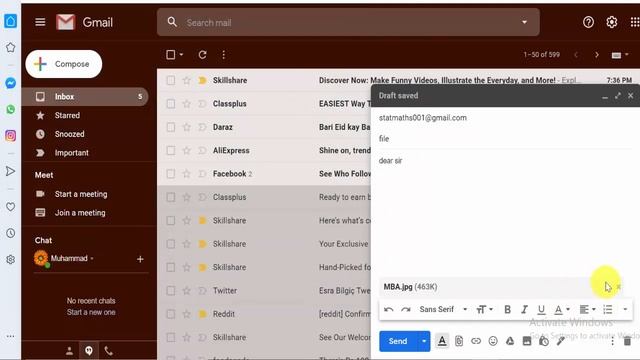Open the browser sidebar history clock
The image size is (640, 360).
11,233
